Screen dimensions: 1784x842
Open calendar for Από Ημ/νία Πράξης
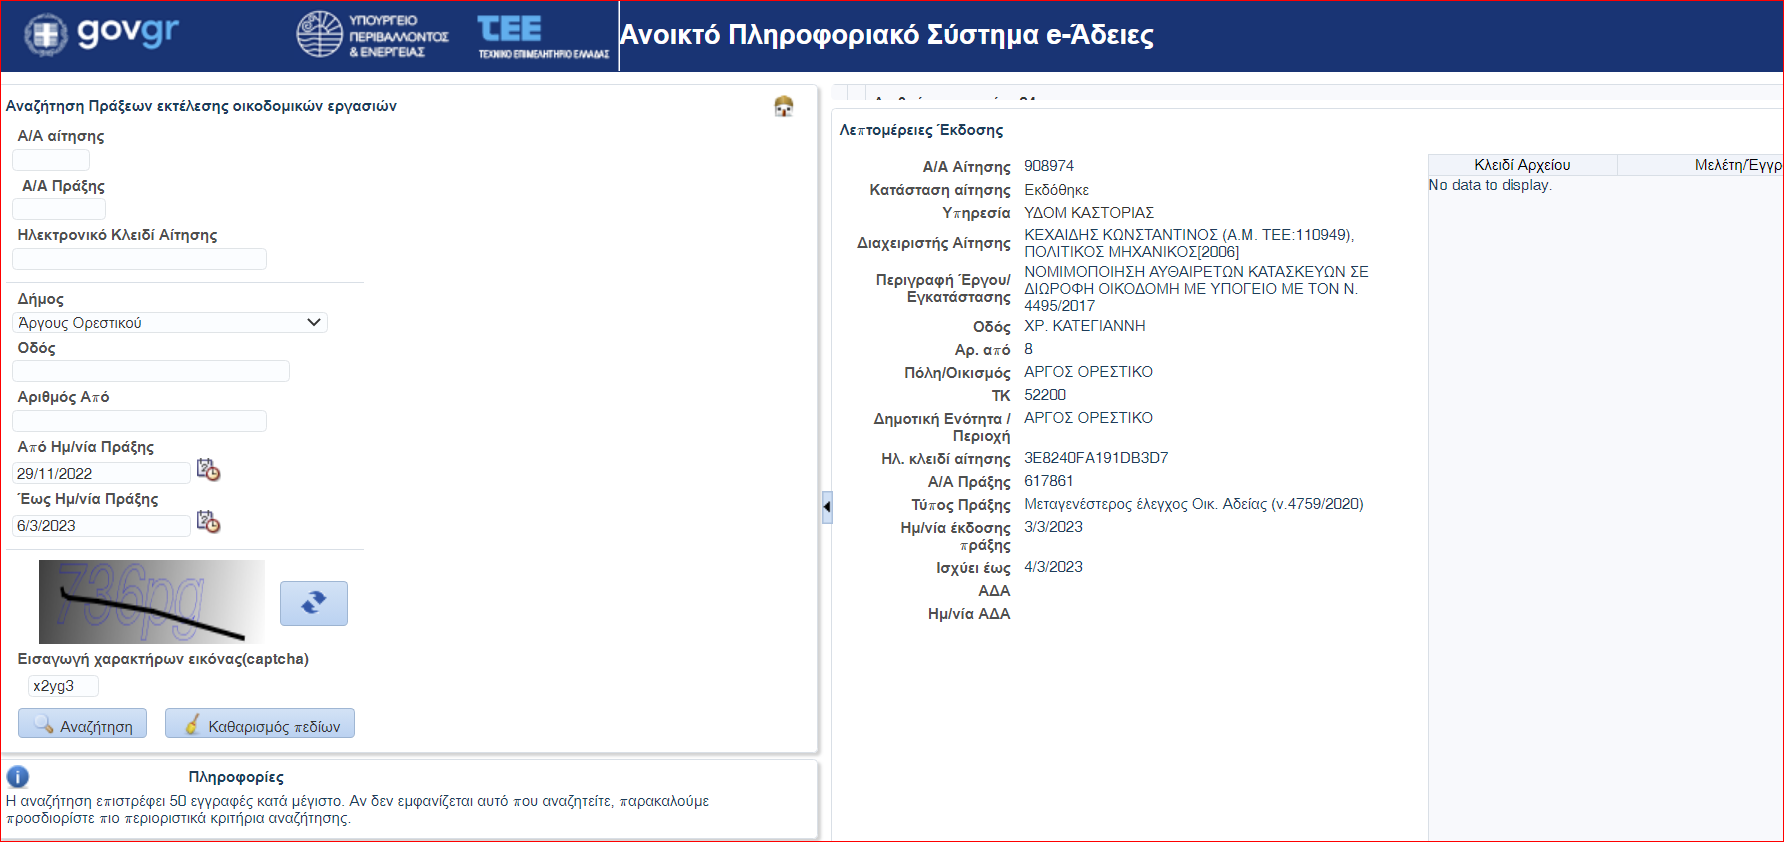pyautogui.click(x=208, y=470)
